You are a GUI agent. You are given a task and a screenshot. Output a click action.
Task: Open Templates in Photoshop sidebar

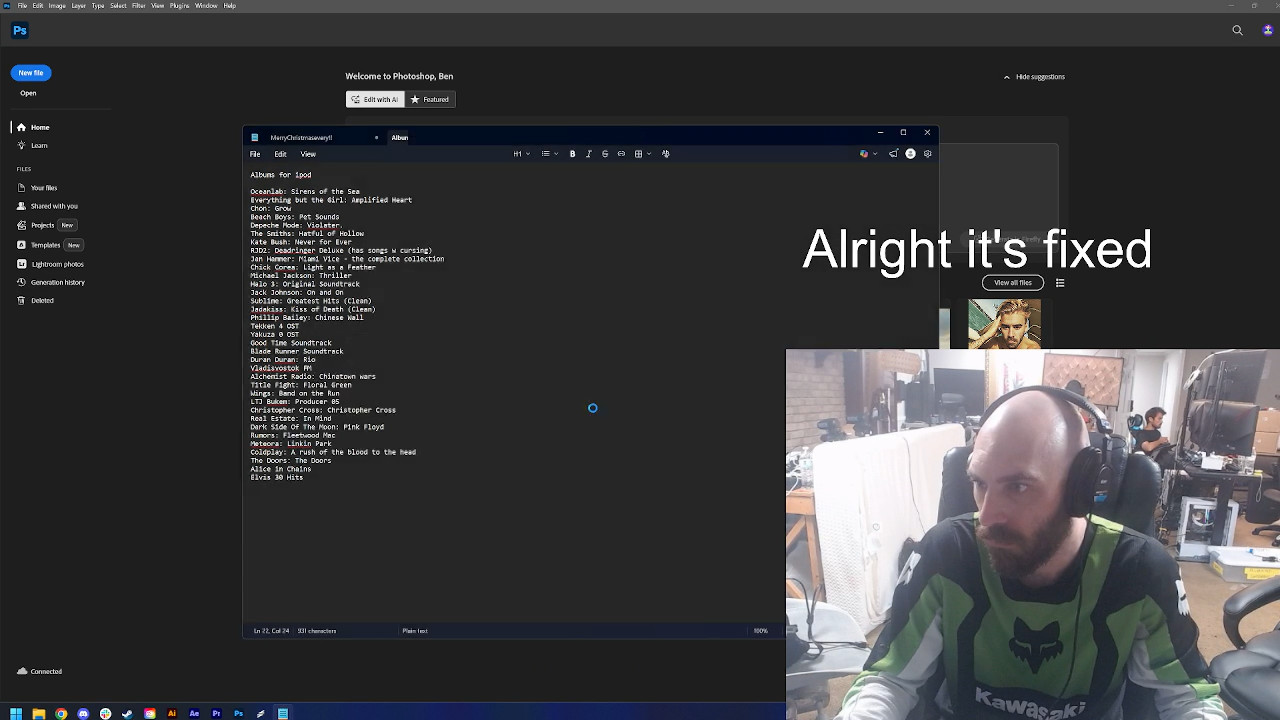click(x=39, y=245)
